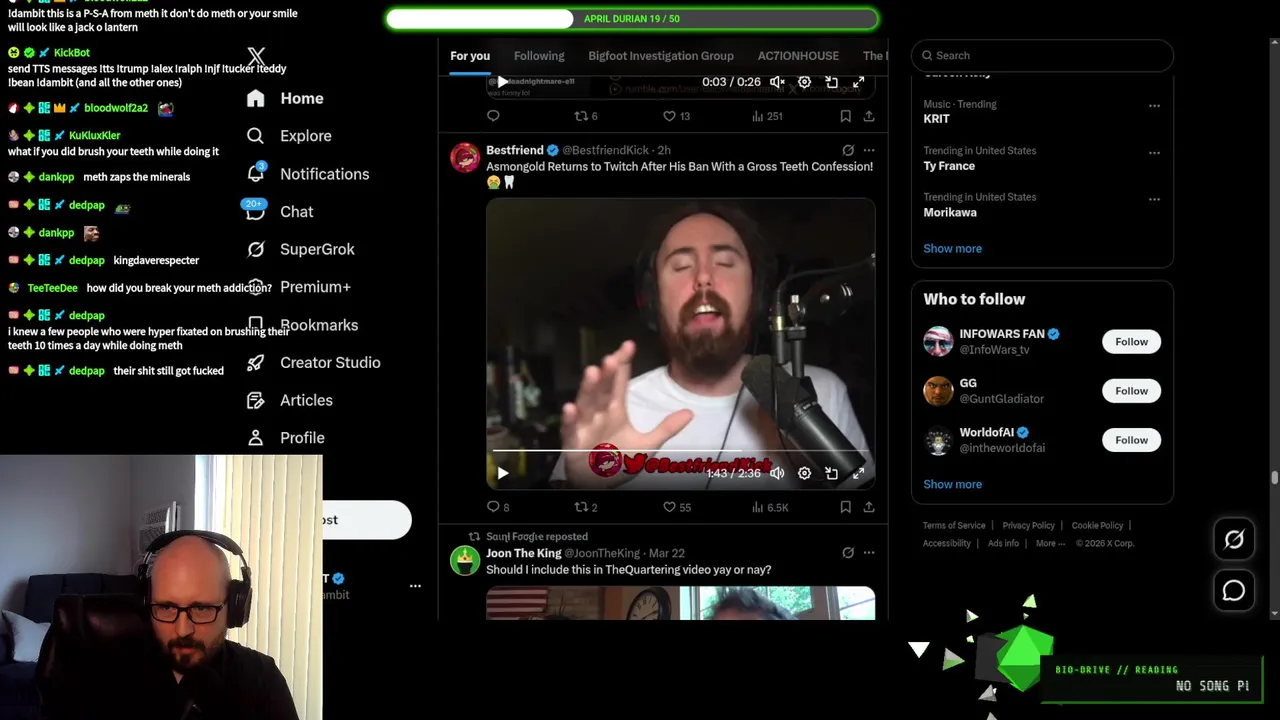This screenshot has height=720, width=1280.
Task: Enter fullscreen on Asmongold video
Action: click(x=858, y=473)
